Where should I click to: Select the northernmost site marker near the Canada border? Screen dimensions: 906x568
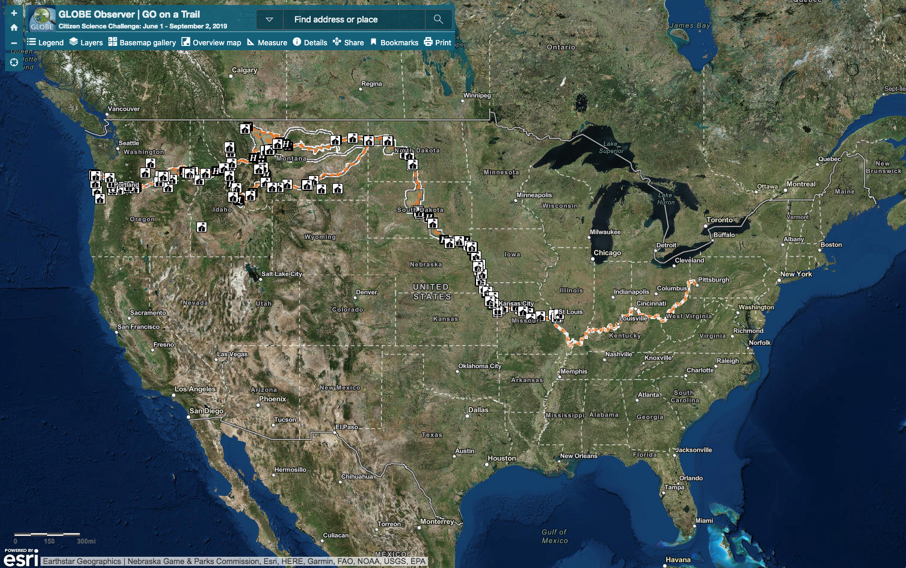click(x=246, y=128)
